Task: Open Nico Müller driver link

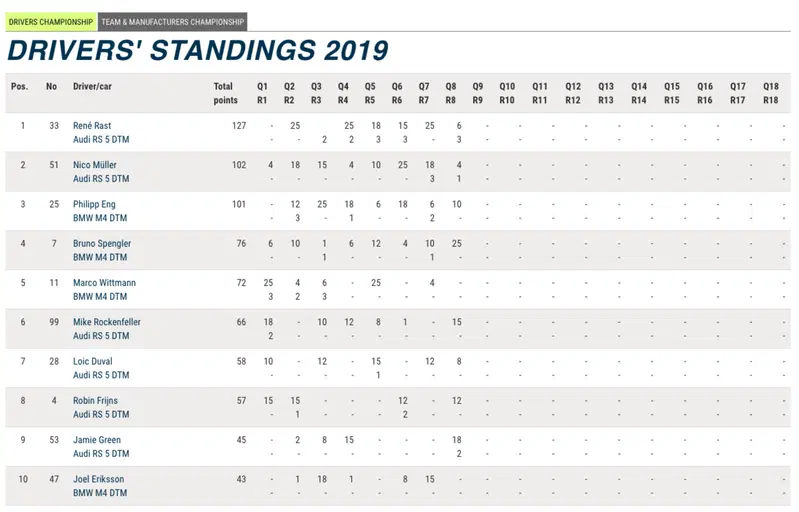Action: (95, 165)
